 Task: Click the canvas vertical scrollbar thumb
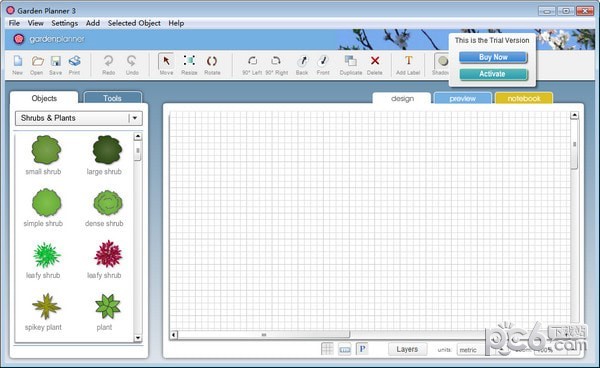(x=574, y=144)
